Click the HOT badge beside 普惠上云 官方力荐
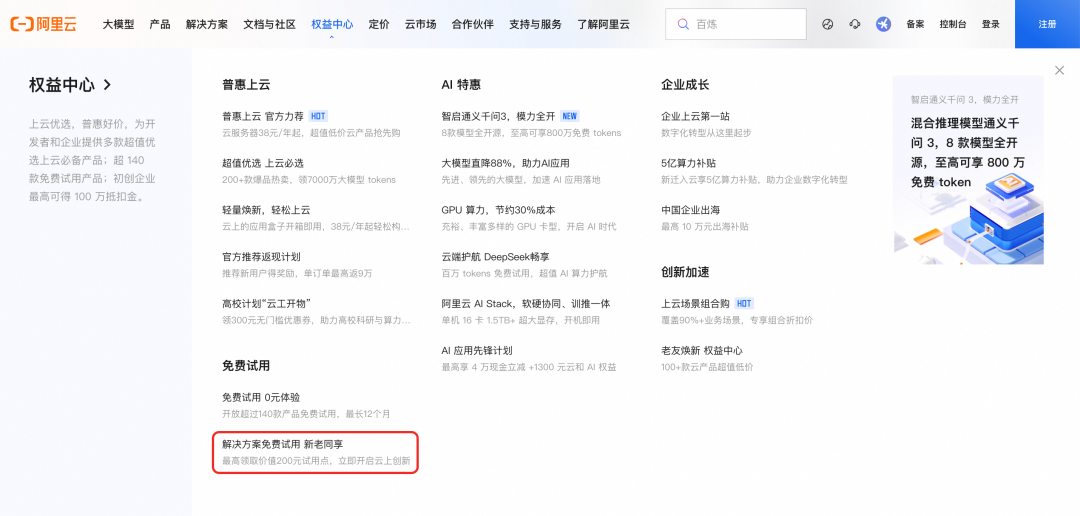The height and width of the screenshot is (516, 1080). tap(318, 116)
